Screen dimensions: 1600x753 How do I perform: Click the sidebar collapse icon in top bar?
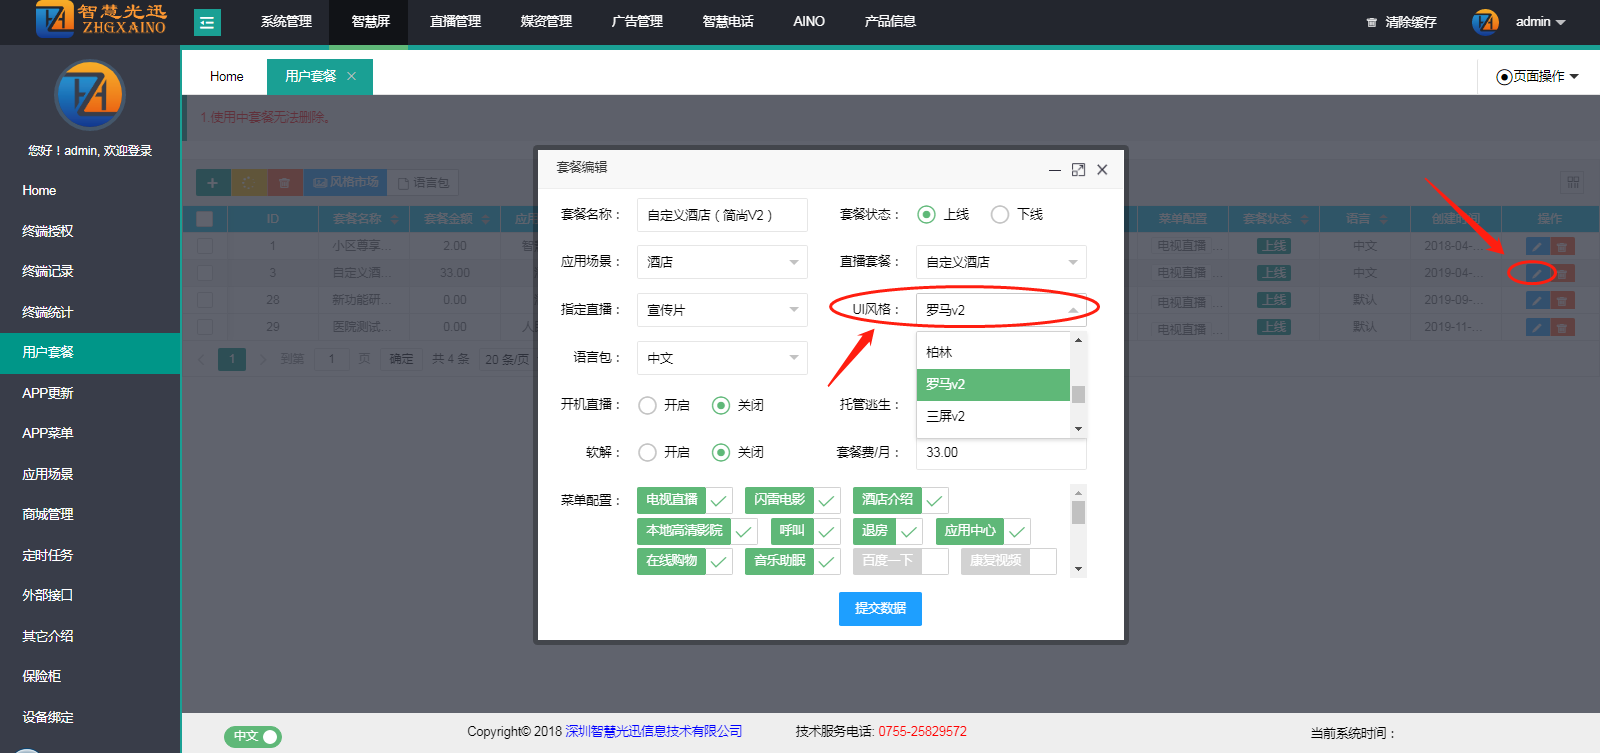[x=207, y=22]
